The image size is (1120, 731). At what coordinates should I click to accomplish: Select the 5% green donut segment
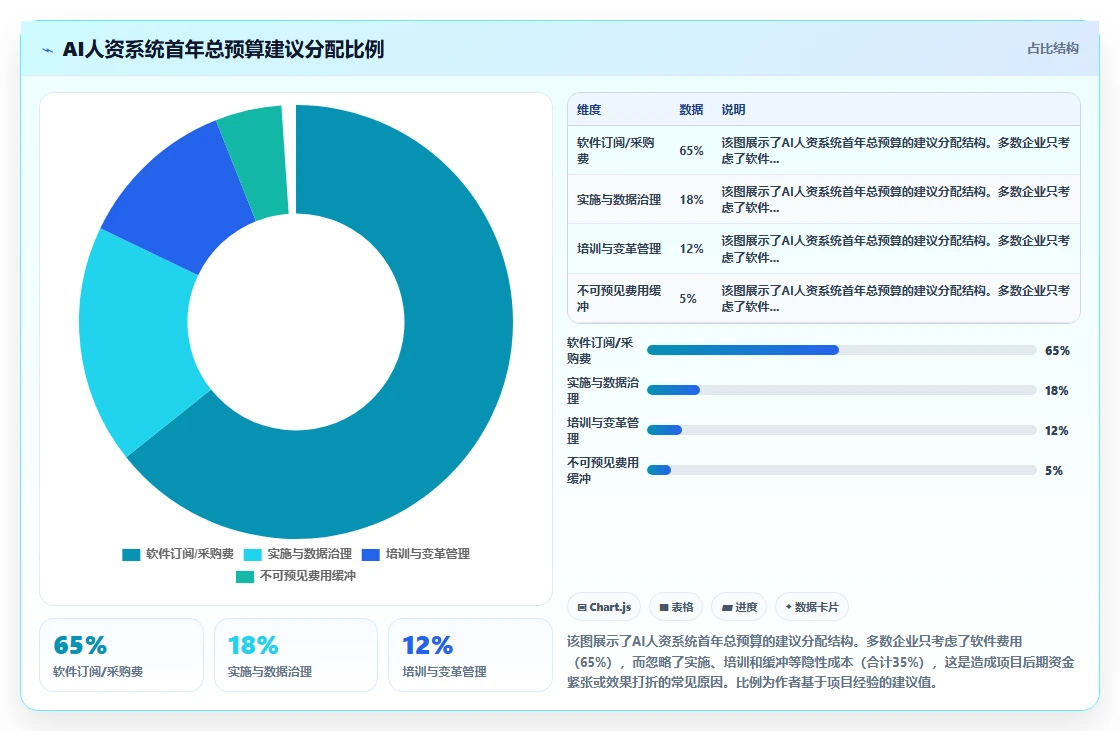coord(255,161)
